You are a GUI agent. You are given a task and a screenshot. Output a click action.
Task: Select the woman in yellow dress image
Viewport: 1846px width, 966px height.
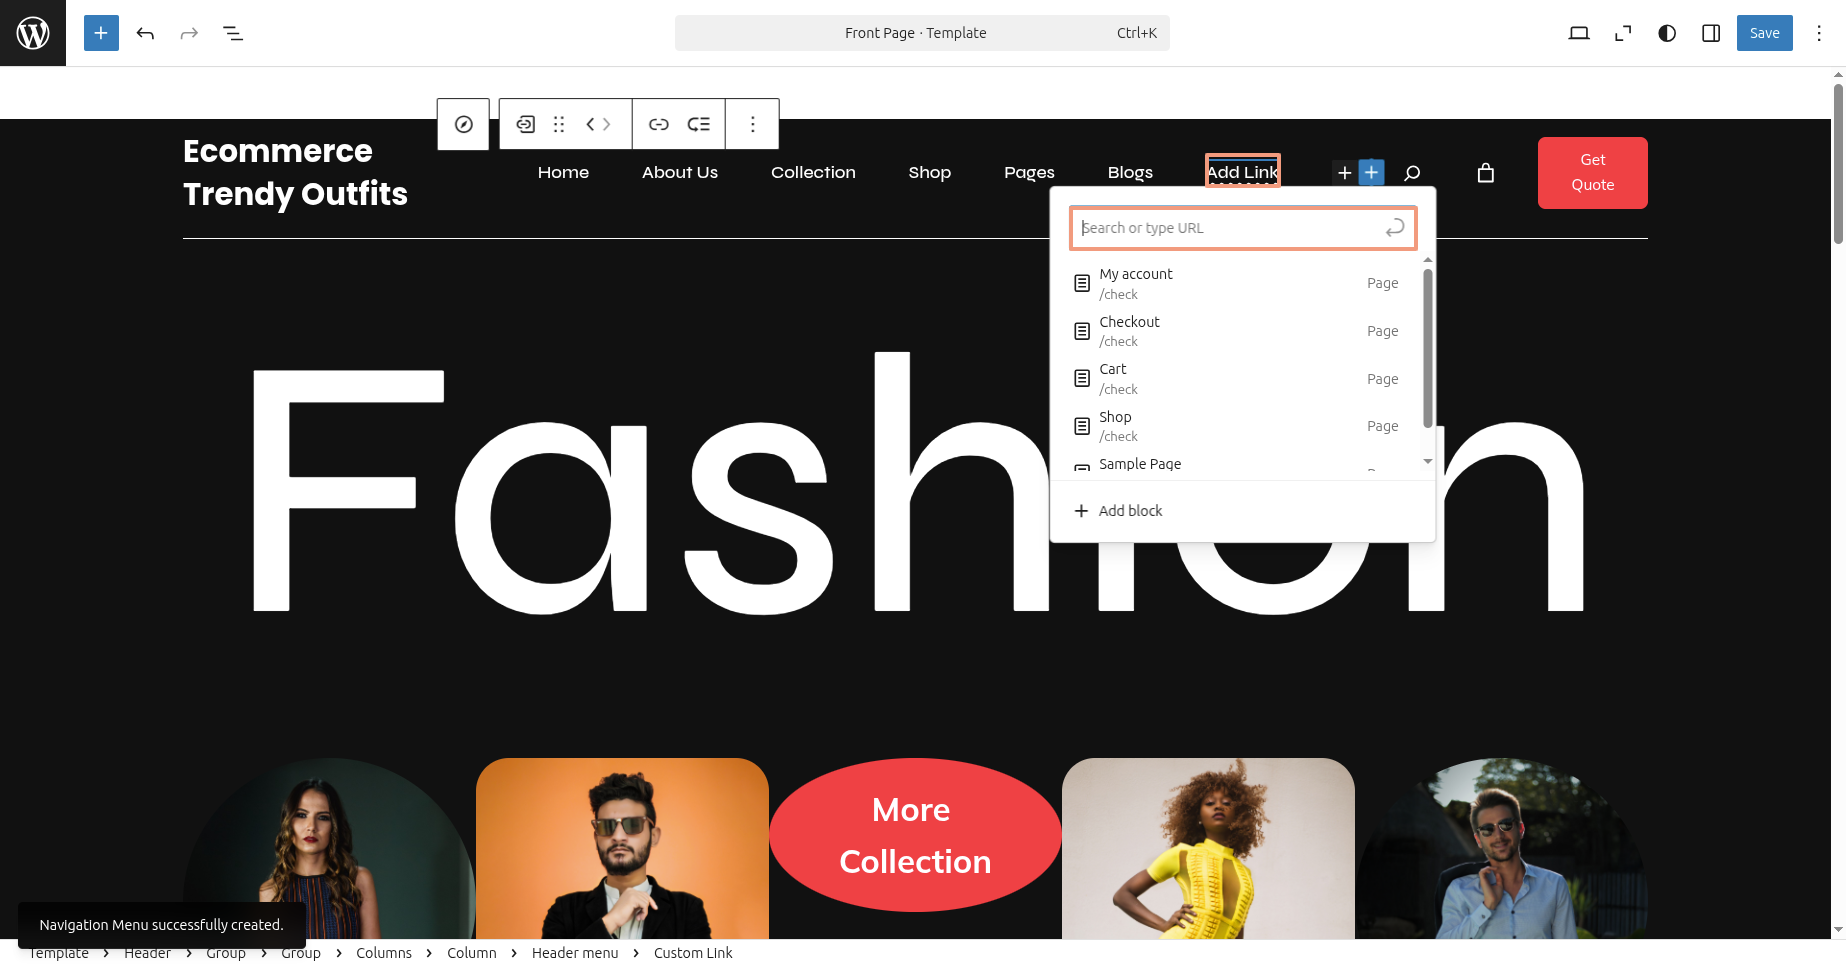click(x=1208, y=848)
